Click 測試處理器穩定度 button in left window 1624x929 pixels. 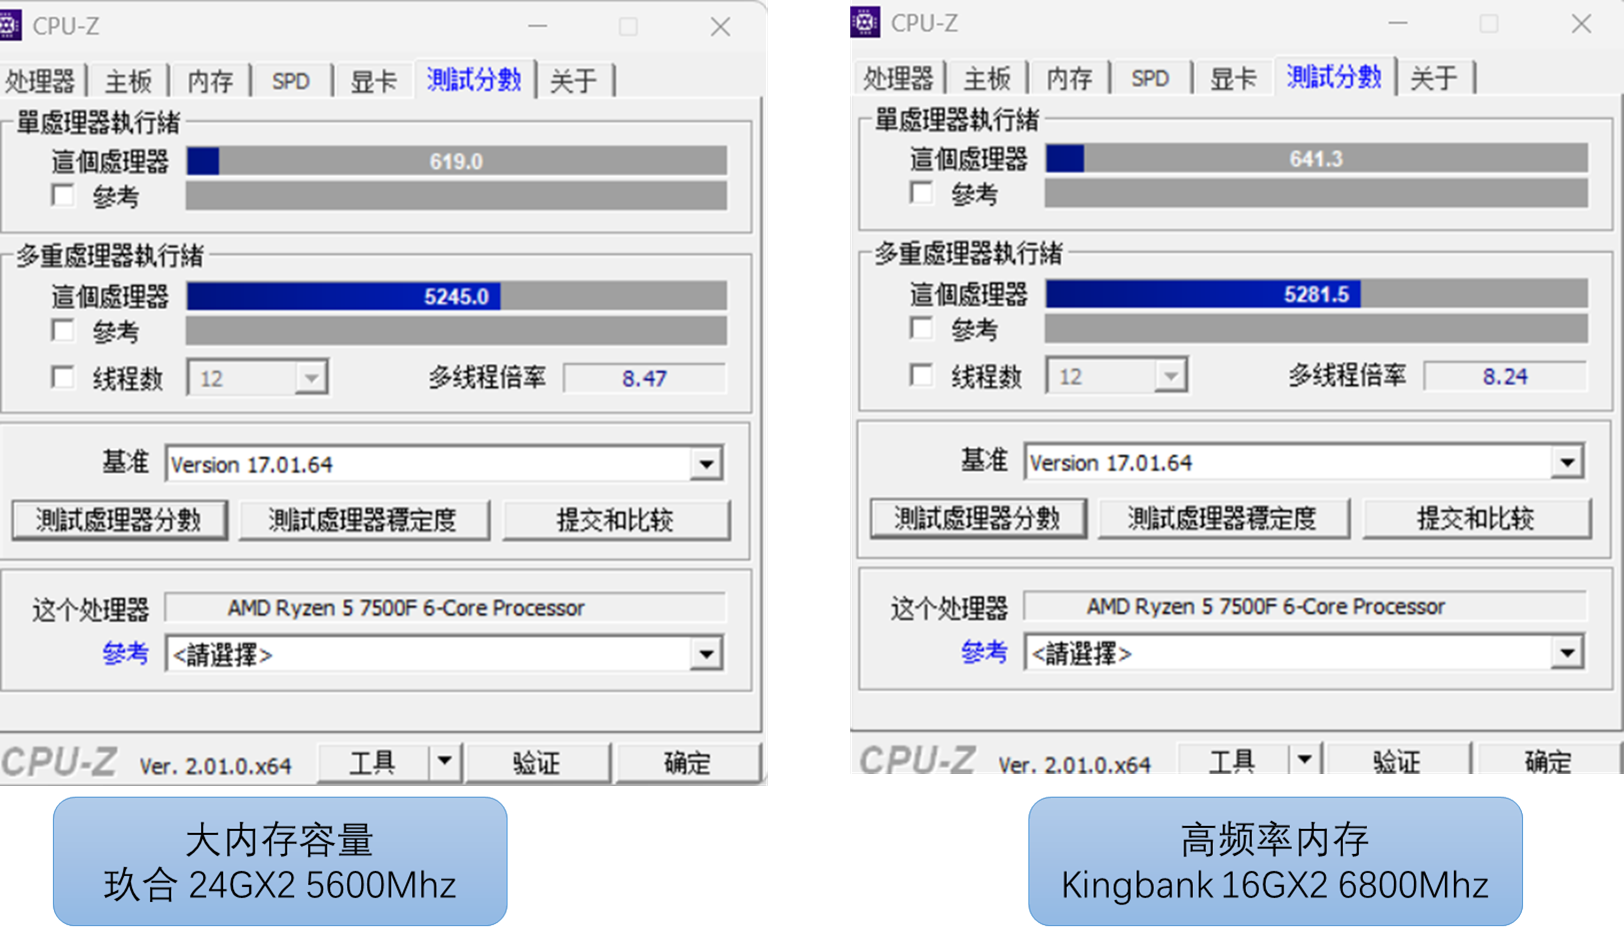(363, 520)
